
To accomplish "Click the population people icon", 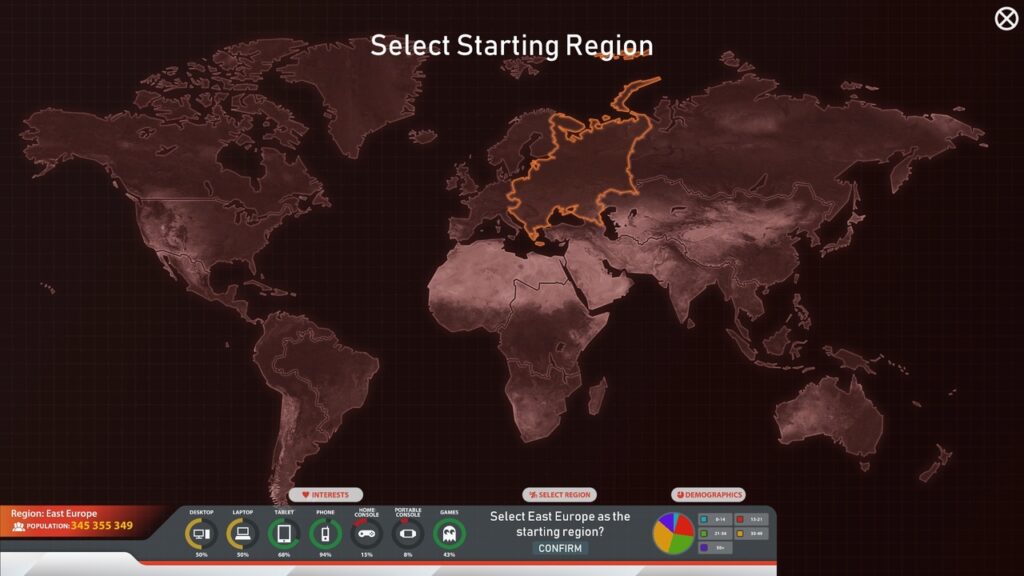I will tap(18, 526).
